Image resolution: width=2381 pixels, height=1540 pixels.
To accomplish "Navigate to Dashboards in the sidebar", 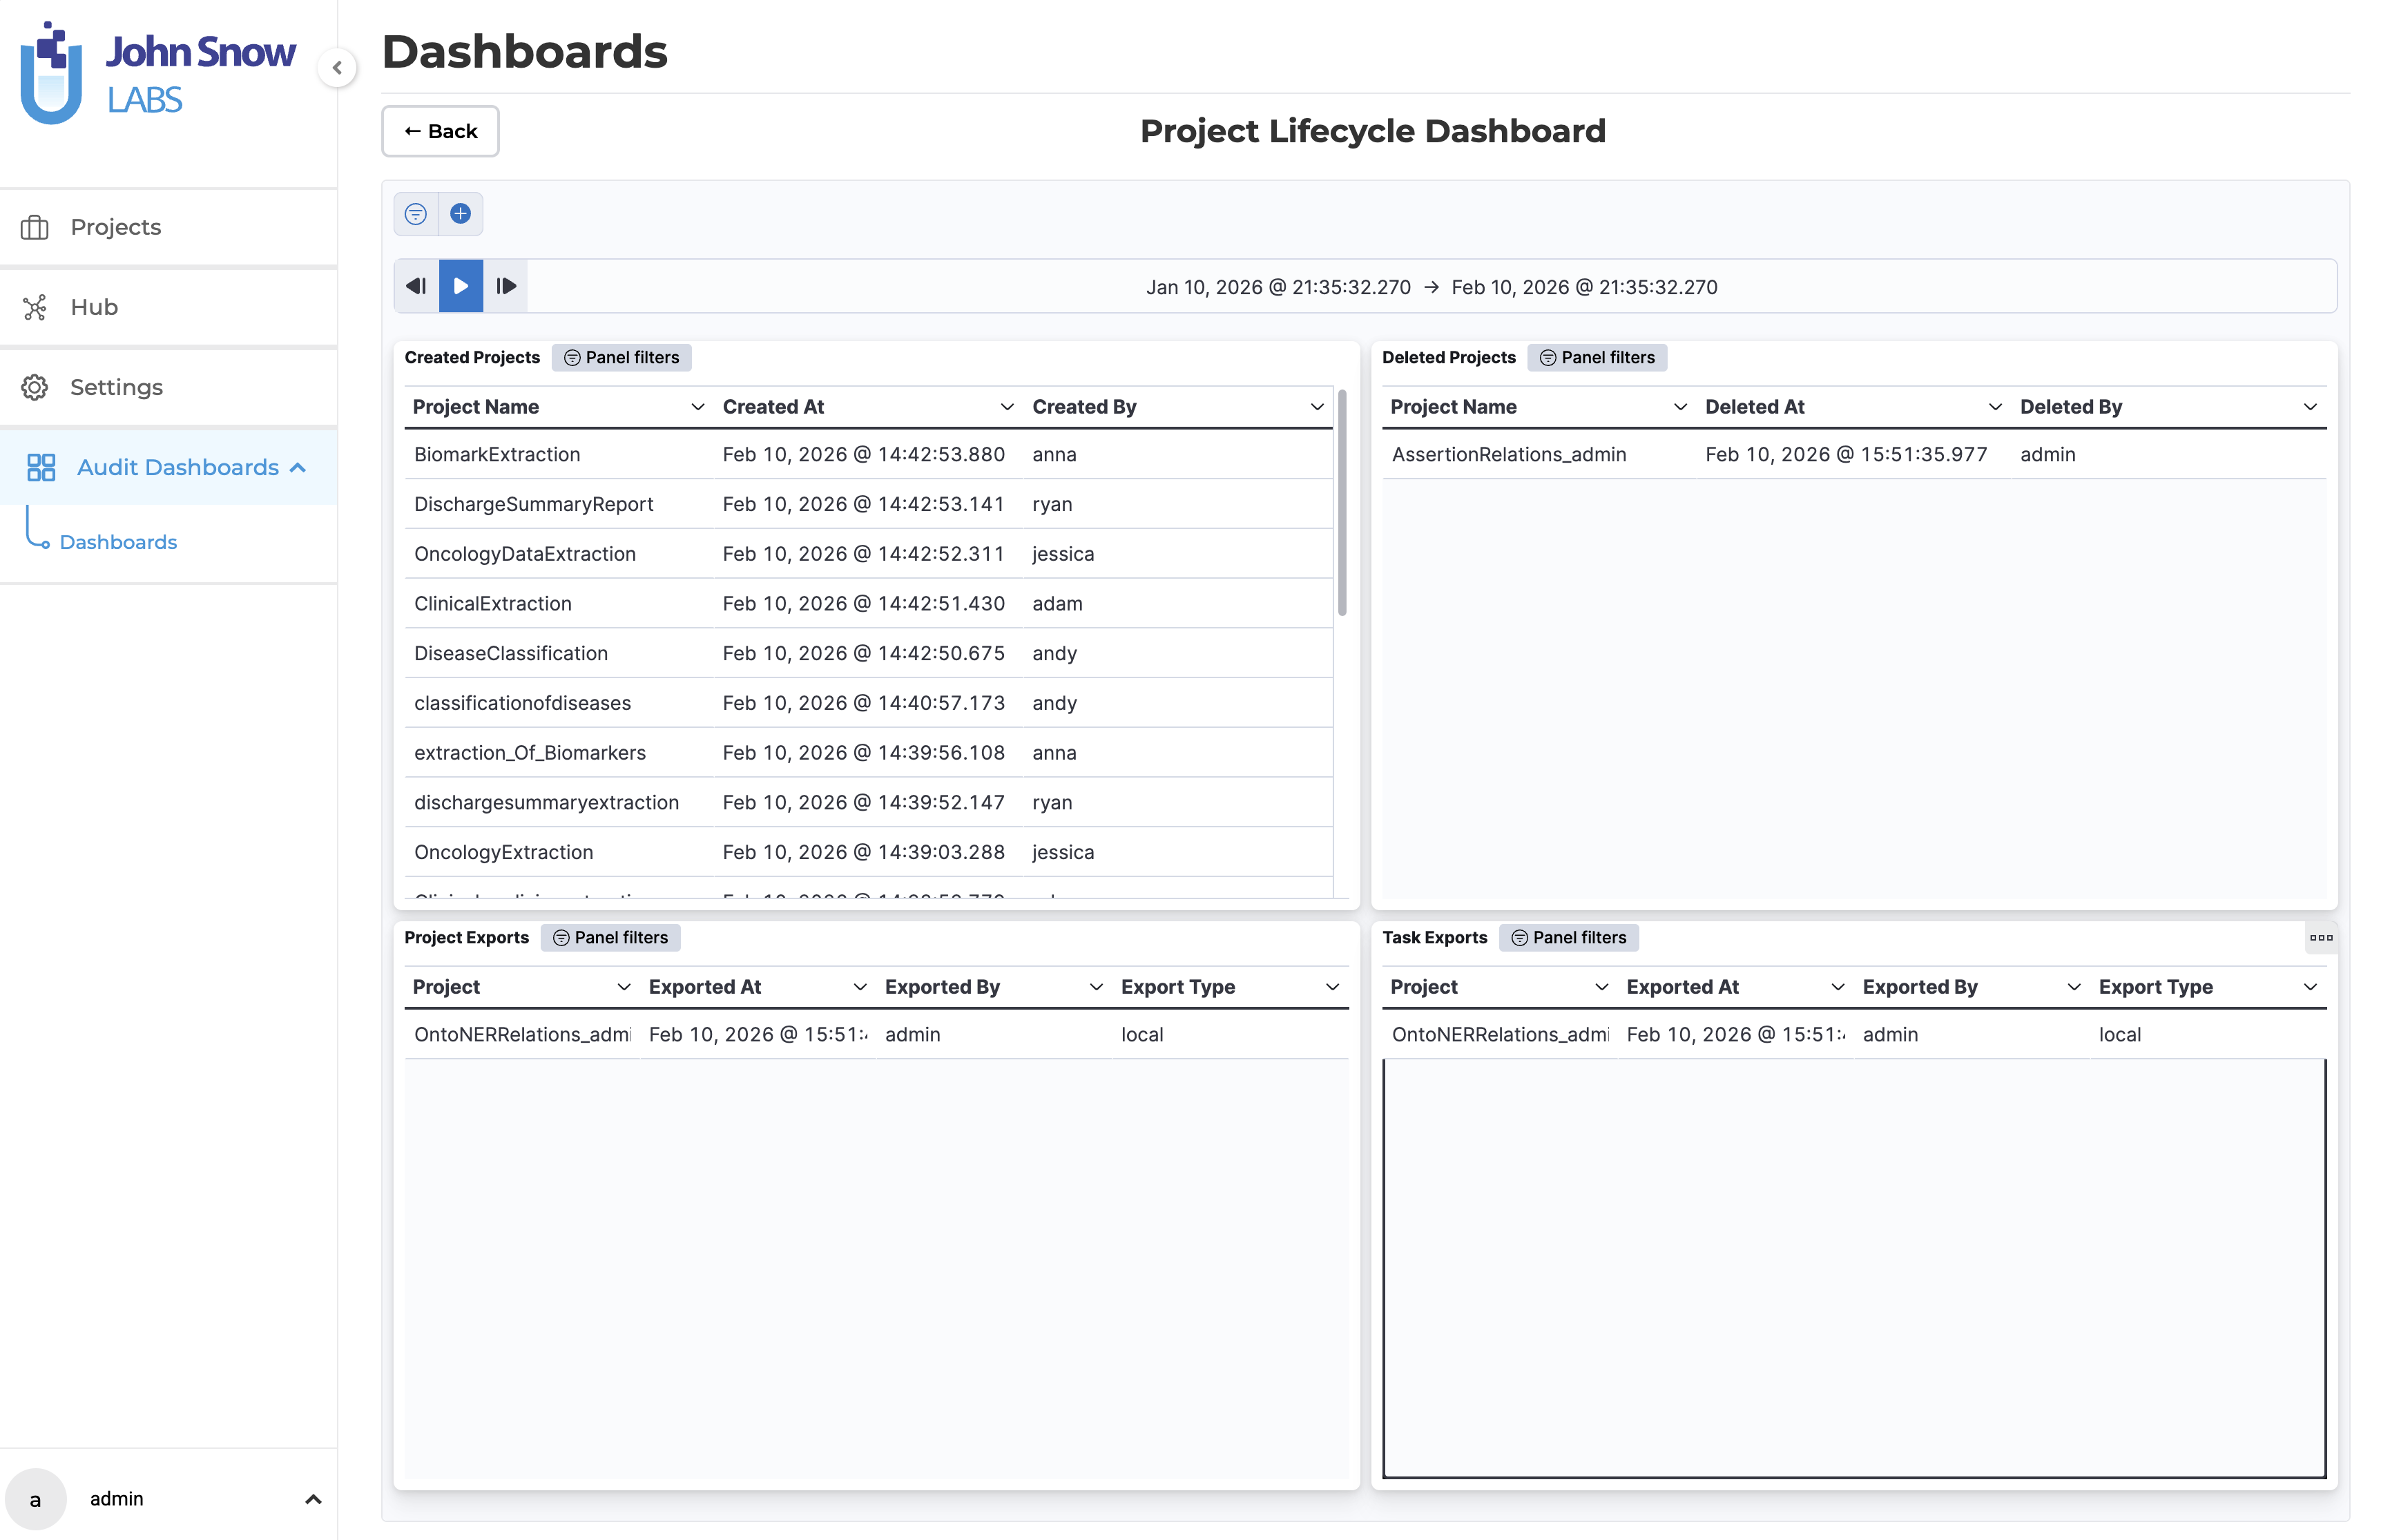I will [118, 541].
